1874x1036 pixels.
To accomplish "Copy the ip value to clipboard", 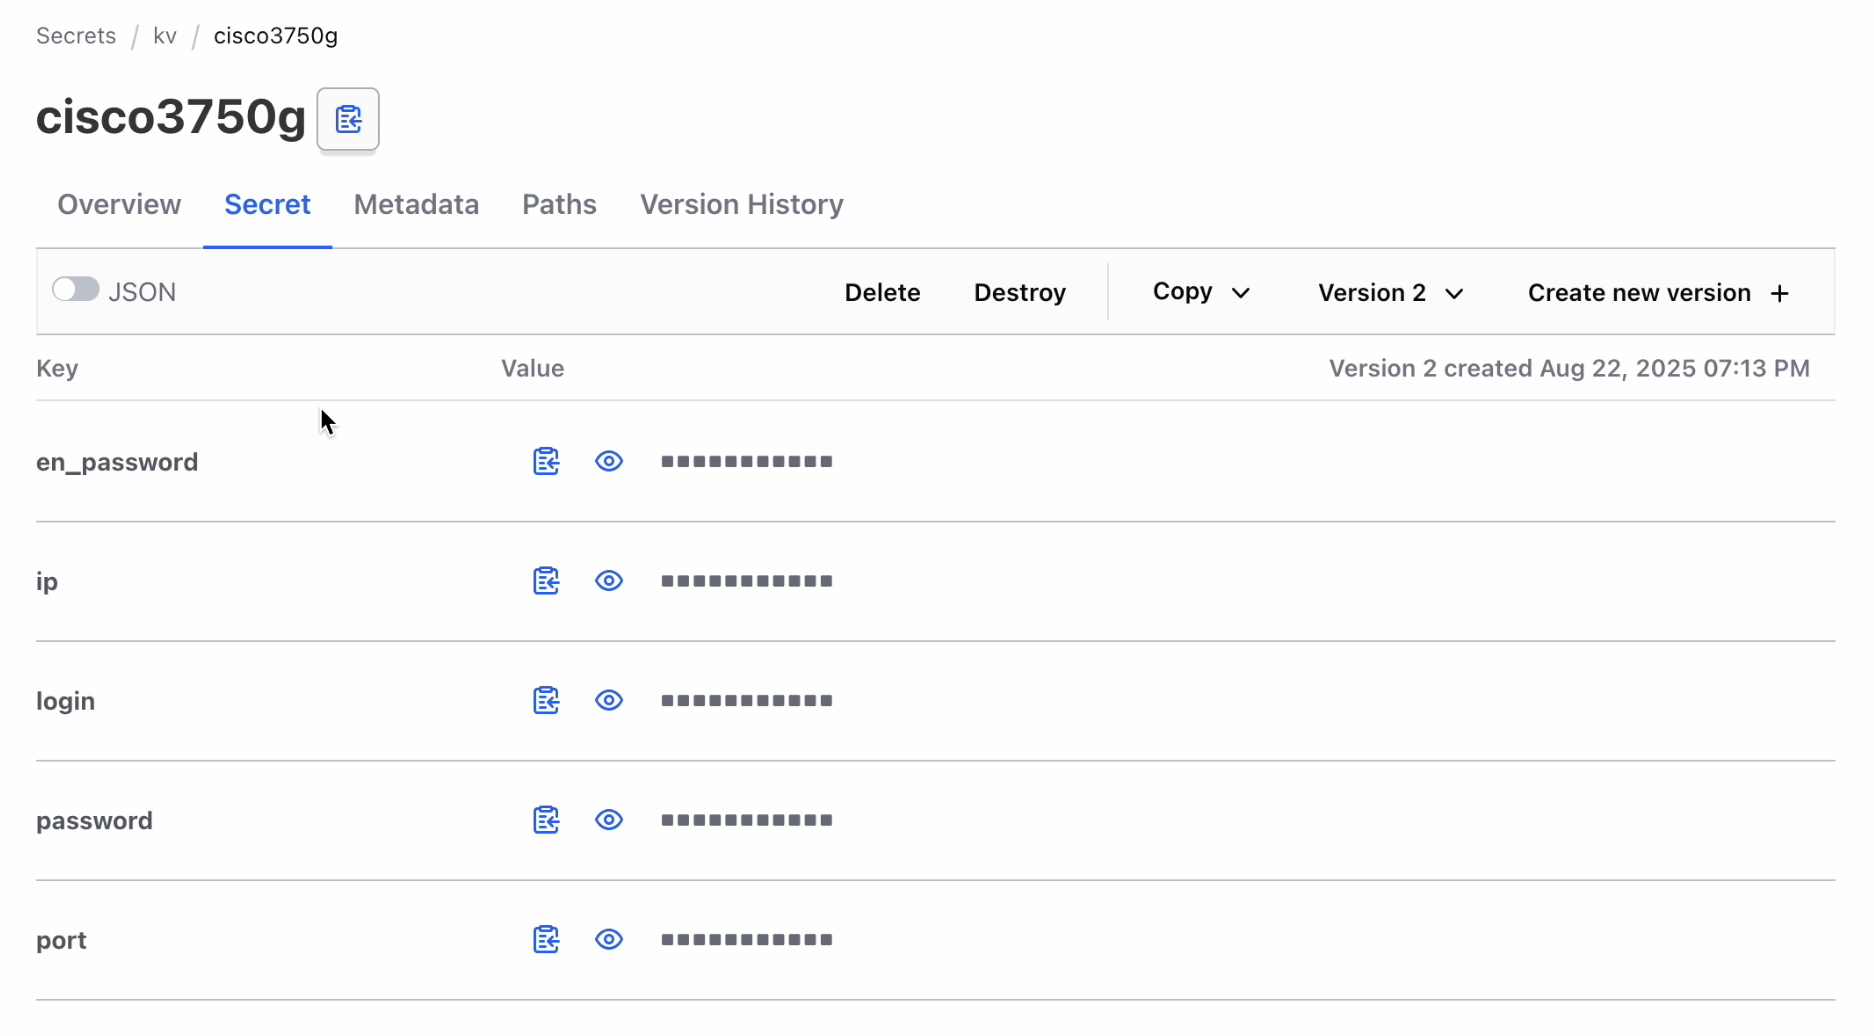I will [x=546, y=581].
